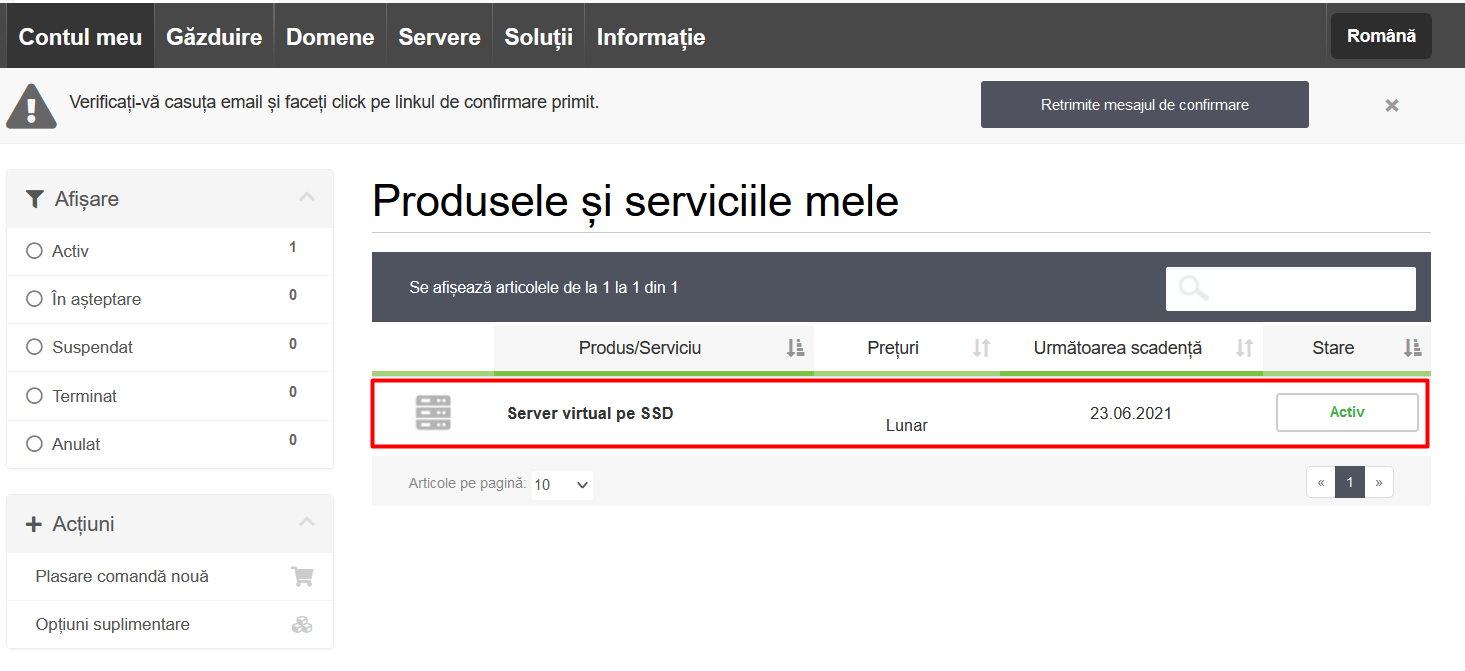Select the În așteptare filter radio button
This screenshot has width=1465, height=671.
[35, 299]
